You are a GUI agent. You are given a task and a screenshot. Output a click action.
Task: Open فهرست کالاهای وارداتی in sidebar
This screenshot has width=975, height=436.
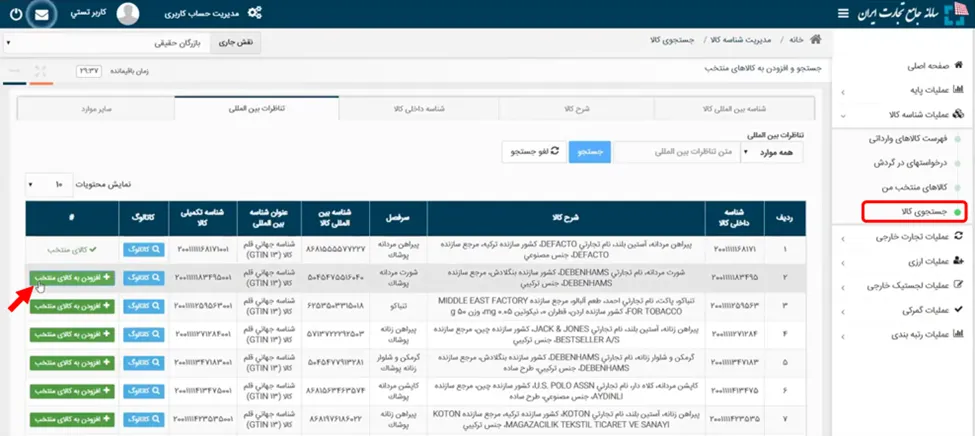click(x=907, y=139)
